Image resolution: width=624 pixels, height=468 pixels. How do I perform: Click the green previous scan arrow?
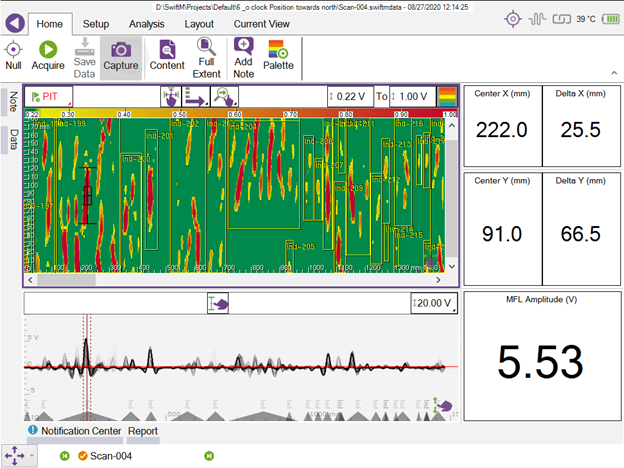pos(64,457)
